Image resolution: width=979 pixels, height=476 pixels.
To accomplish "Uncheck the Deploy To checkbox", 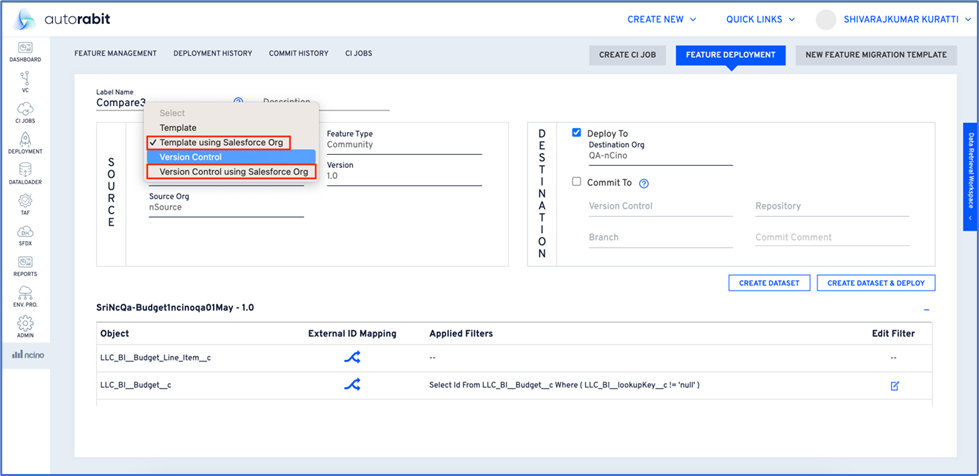I will click(x=576, y=132).
